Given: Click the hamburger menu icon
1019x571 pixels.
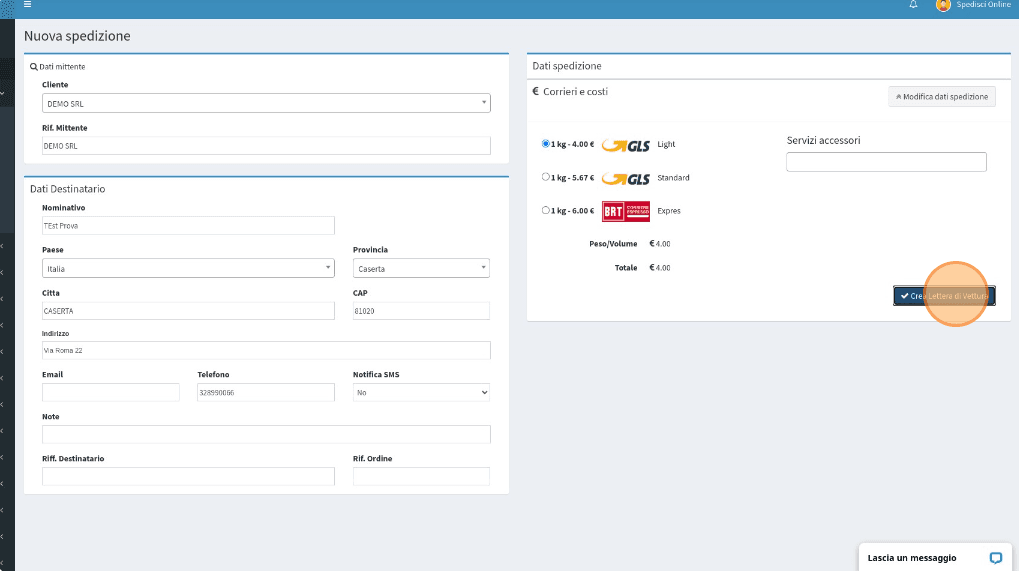Looking at the screenshot, I should [x=27, y=5].
